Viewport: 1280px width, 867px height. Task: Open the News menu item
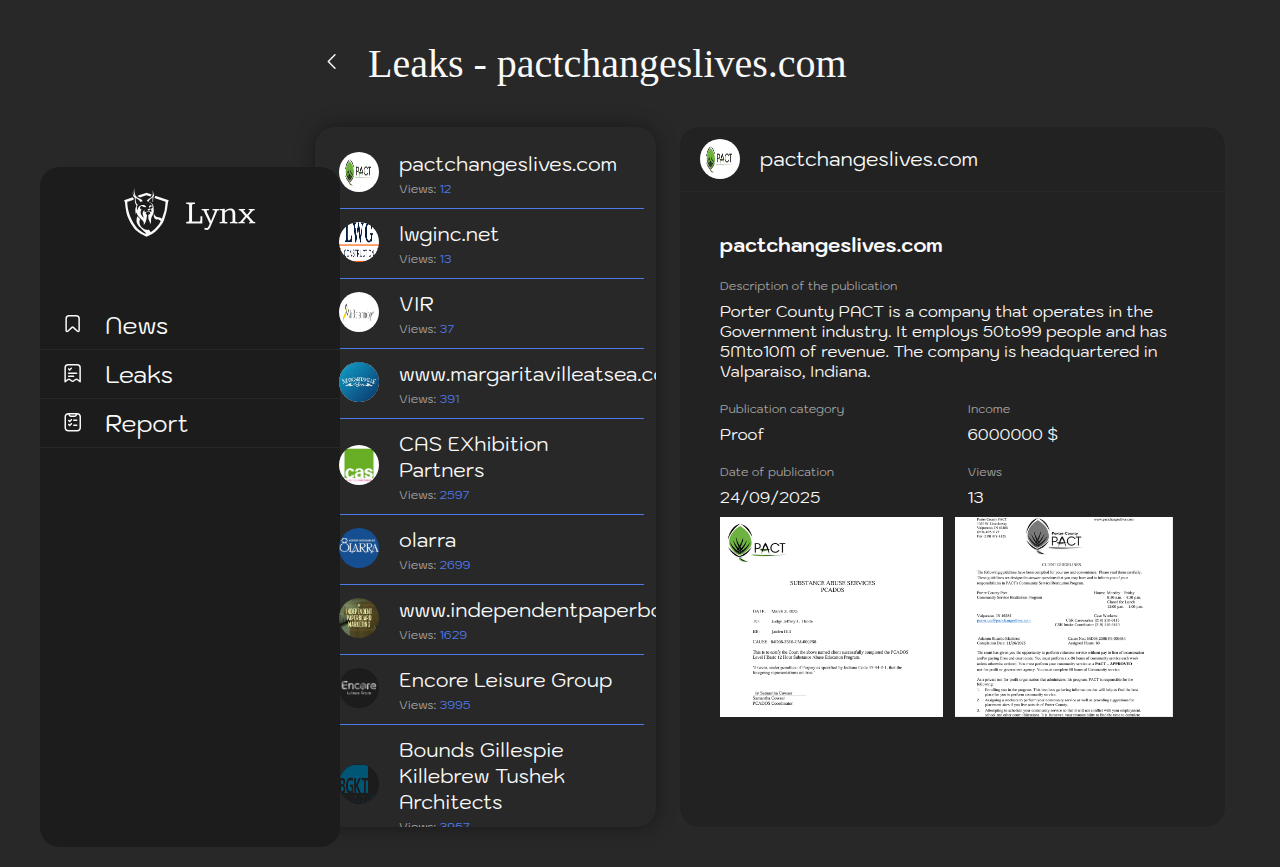coord(136,326)
